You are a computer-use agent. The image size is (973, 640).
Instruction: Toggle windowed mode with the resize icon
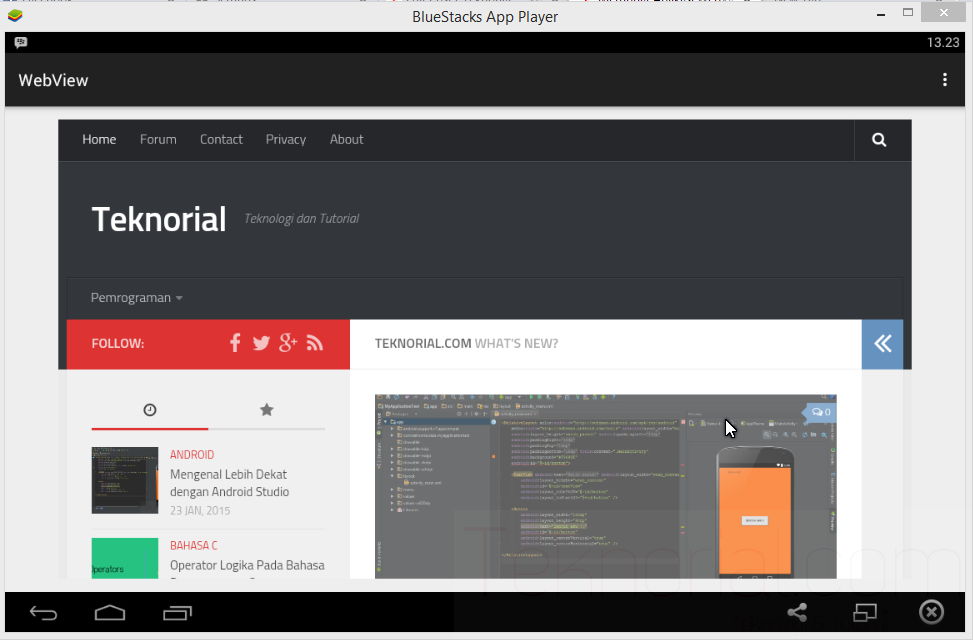pyautogui.click(x=865, y=611)
